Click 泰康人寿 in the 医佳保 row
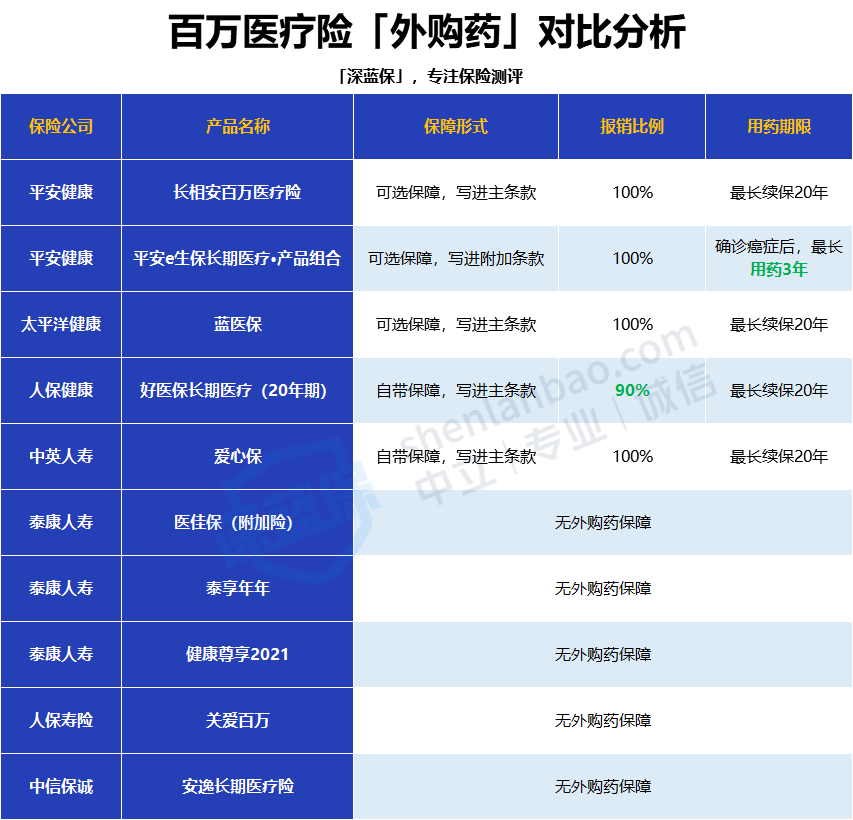853x820 pixels. tap(61, 522)
